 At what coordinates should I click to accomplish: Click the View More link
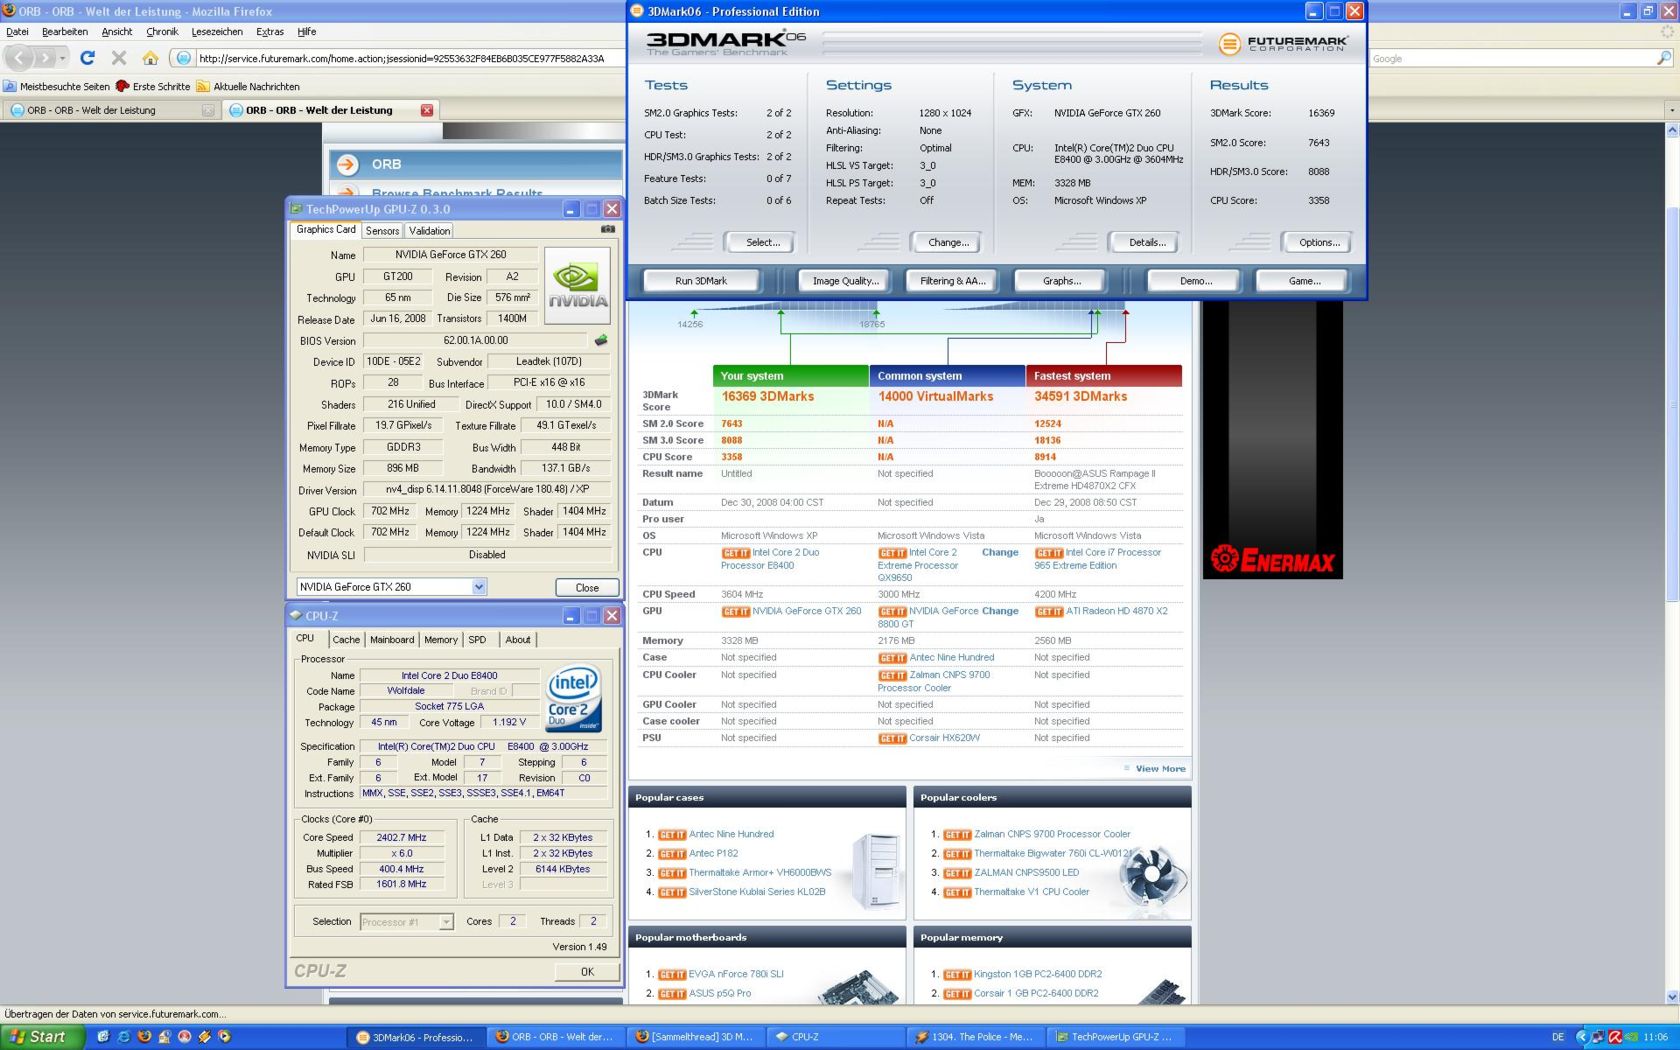click(x=1160, y=769)
